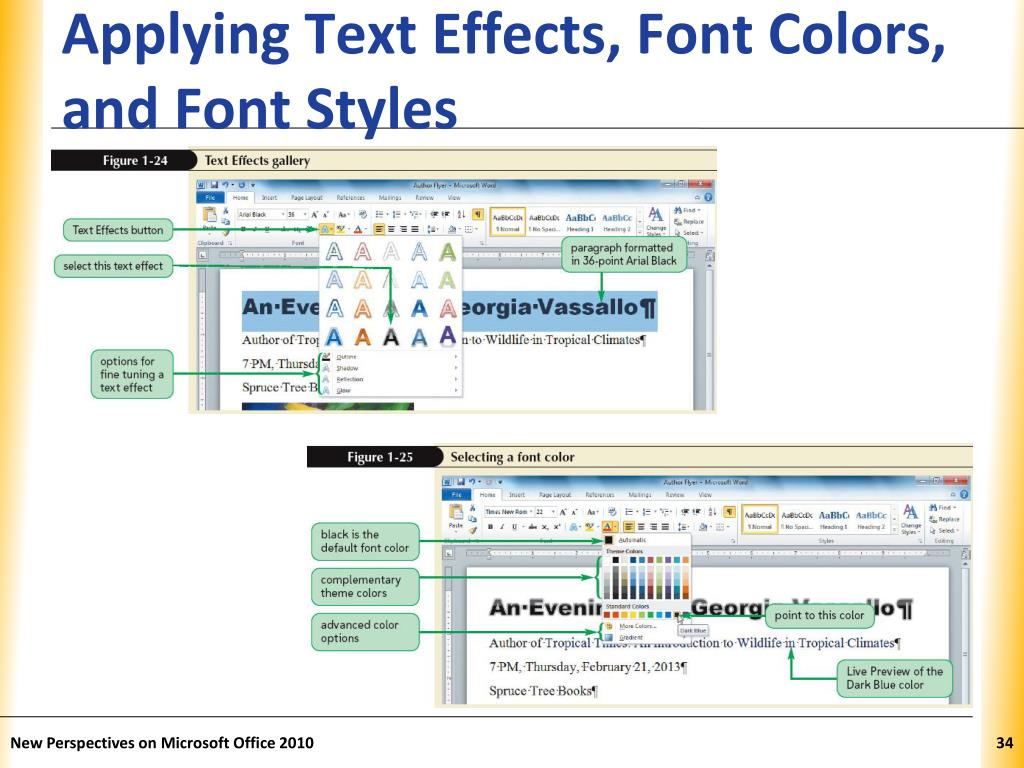Click Gradient in font color palette

click(x=631, y=637)
